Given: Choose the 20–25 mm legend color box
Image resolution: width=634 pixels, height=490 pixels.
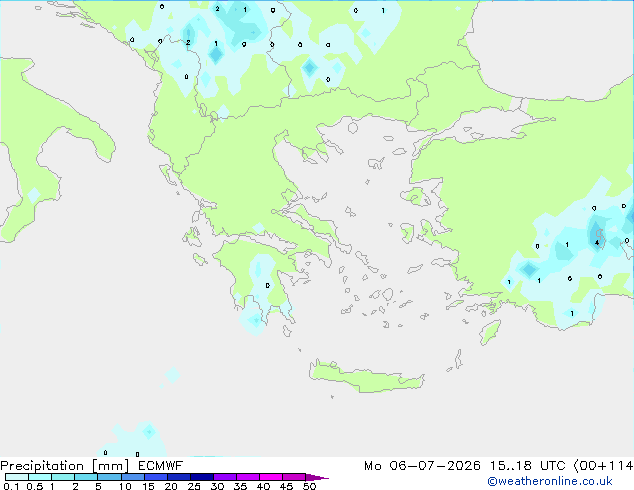Looking at the screenshot, I should [178, 477].
